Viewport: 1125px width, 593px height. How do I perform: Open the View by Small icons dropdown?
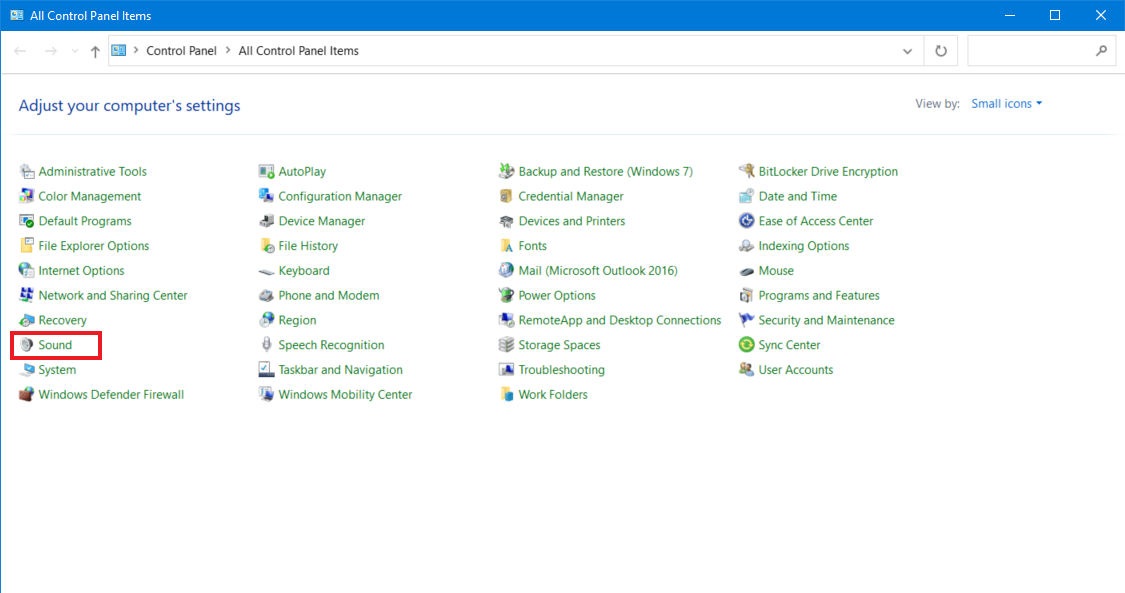pyautogui.click(x=1007, y=103)
